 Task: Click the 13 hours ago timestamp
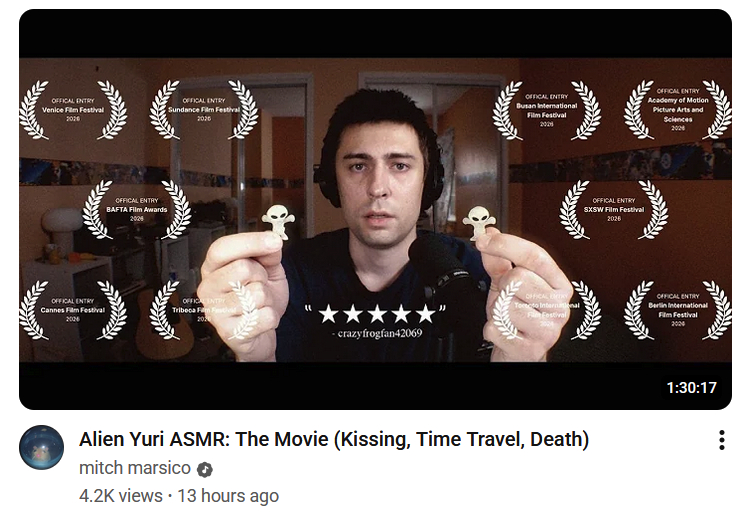(x=228, y=496)
